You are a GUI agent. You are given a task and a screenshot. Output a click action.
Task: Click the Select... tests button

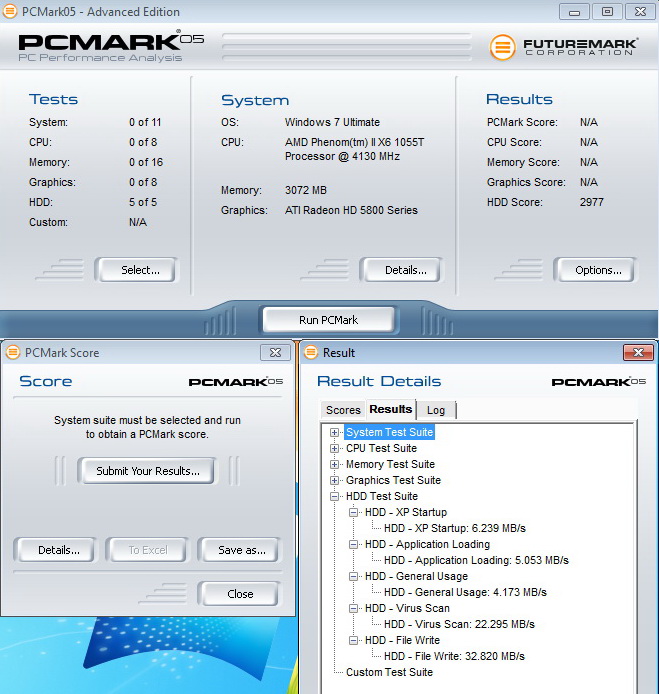click(136, 270)
